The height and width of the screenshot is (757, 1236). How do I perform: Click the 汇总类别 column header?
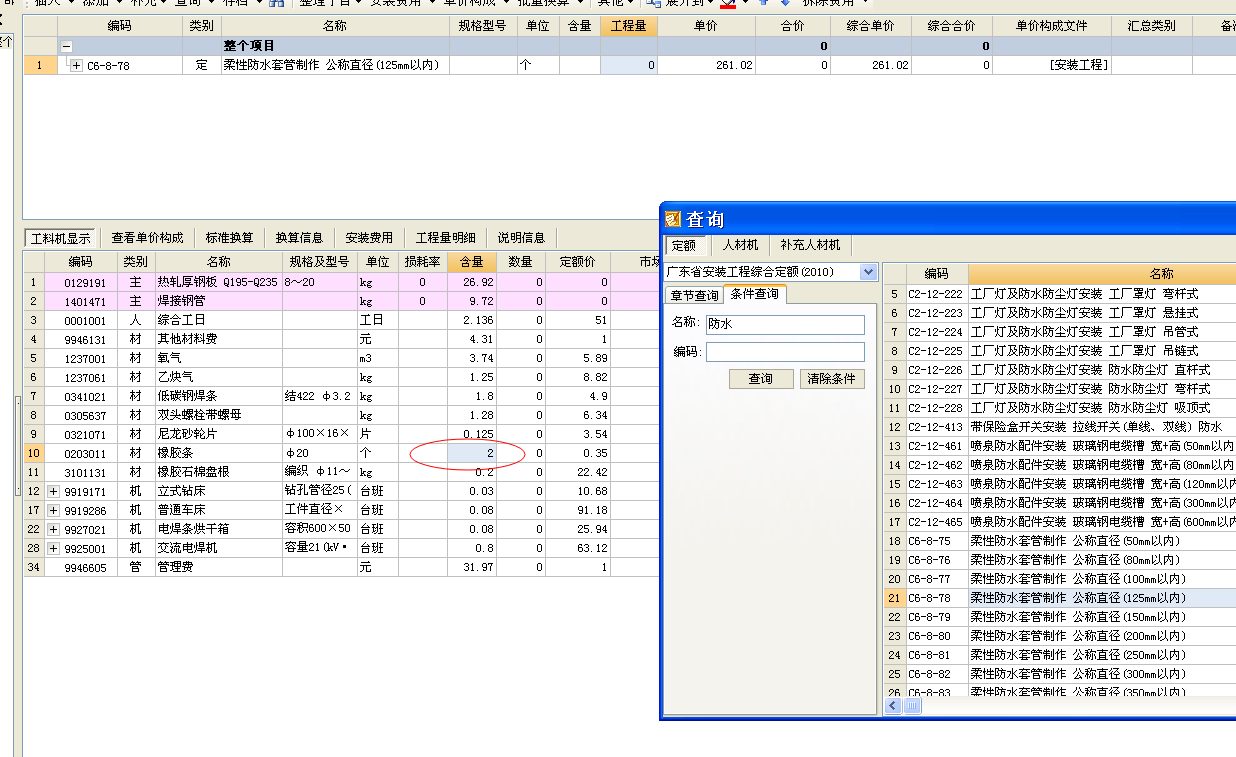[1152, 26]
